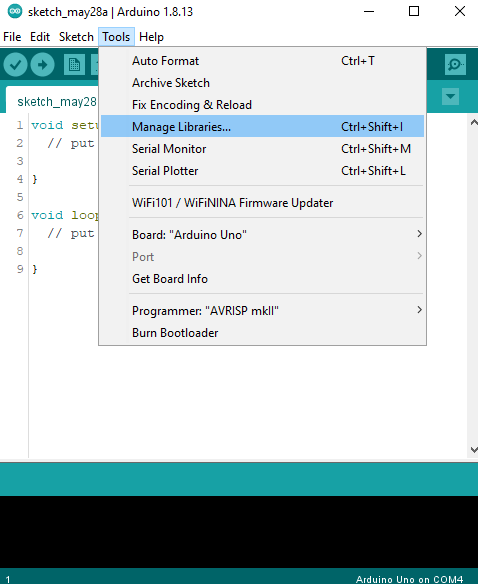The height and width of the screenshot is (584, 478).
Task: Click line number 1 in status bar
Action: point(8,579)
